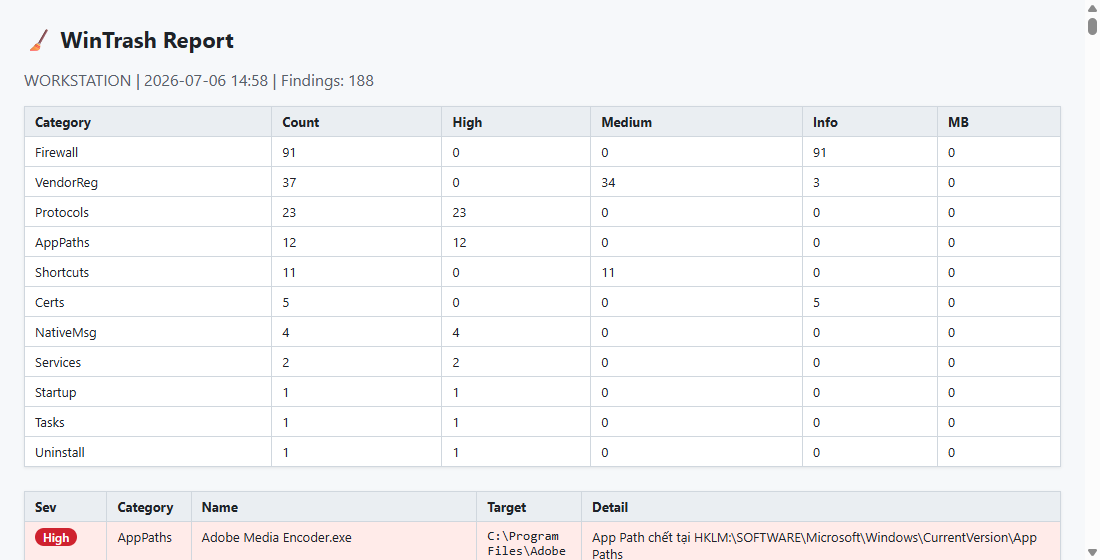
Task: Select the Certs category cell
Action: coord(148,302)
